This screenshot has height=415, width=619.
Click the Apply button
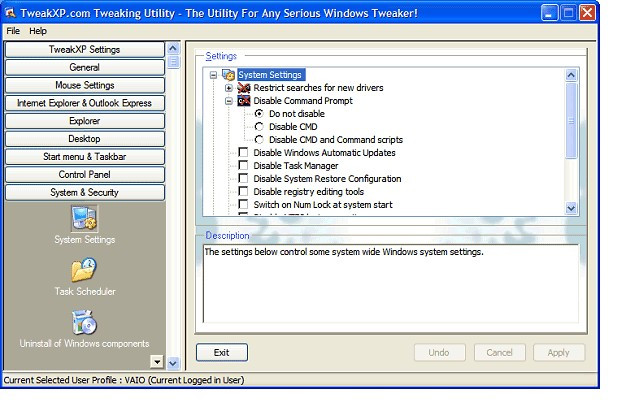point(559,352)
